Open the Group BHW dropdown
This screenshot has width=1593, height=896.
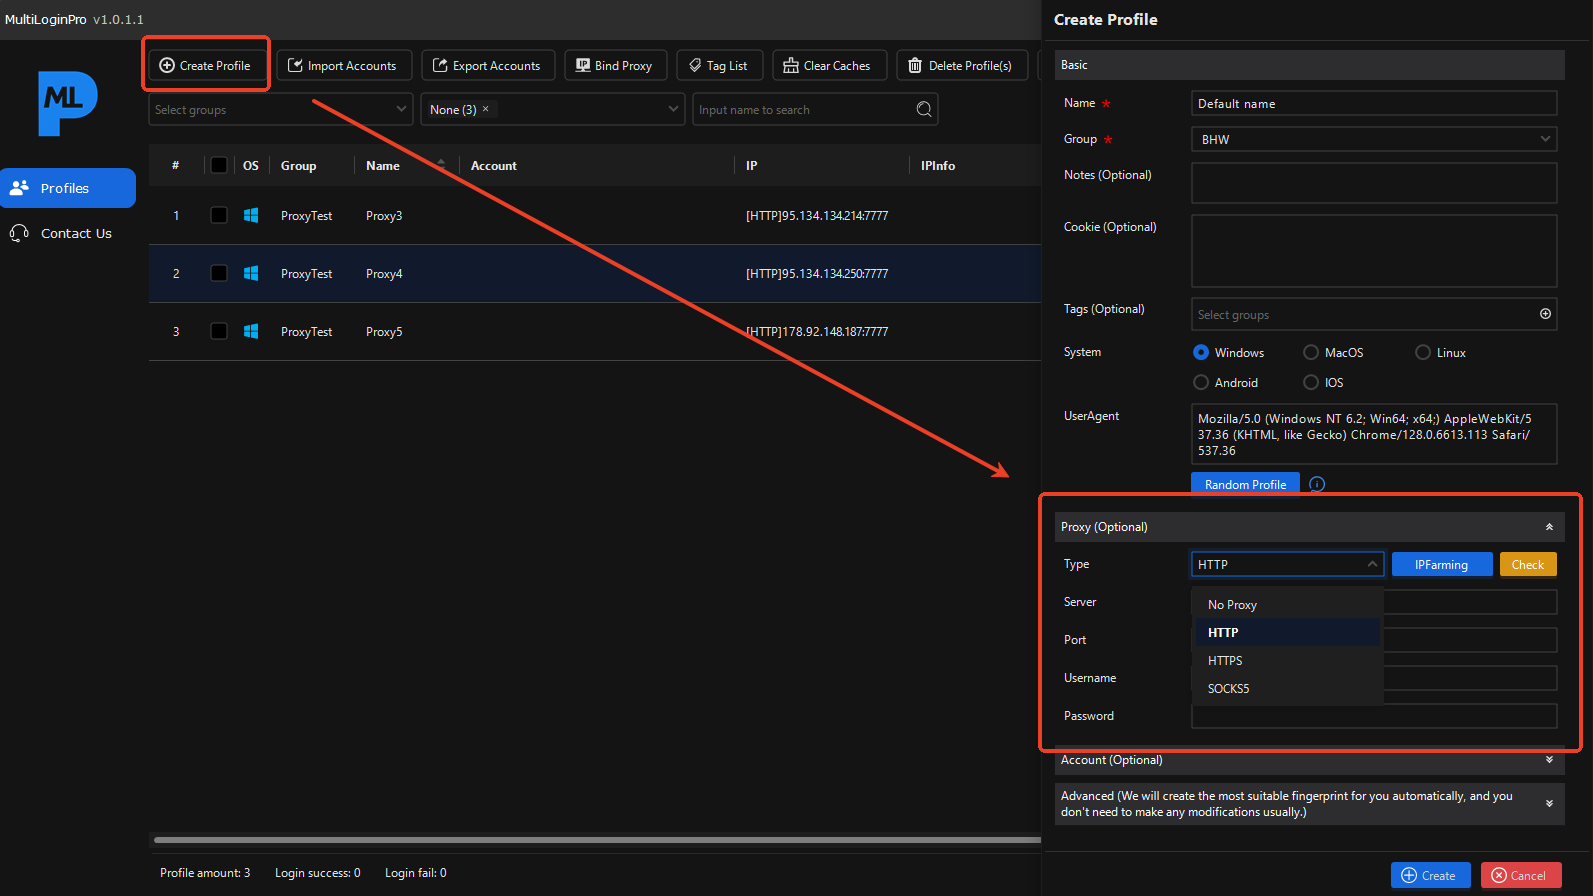1374,139
